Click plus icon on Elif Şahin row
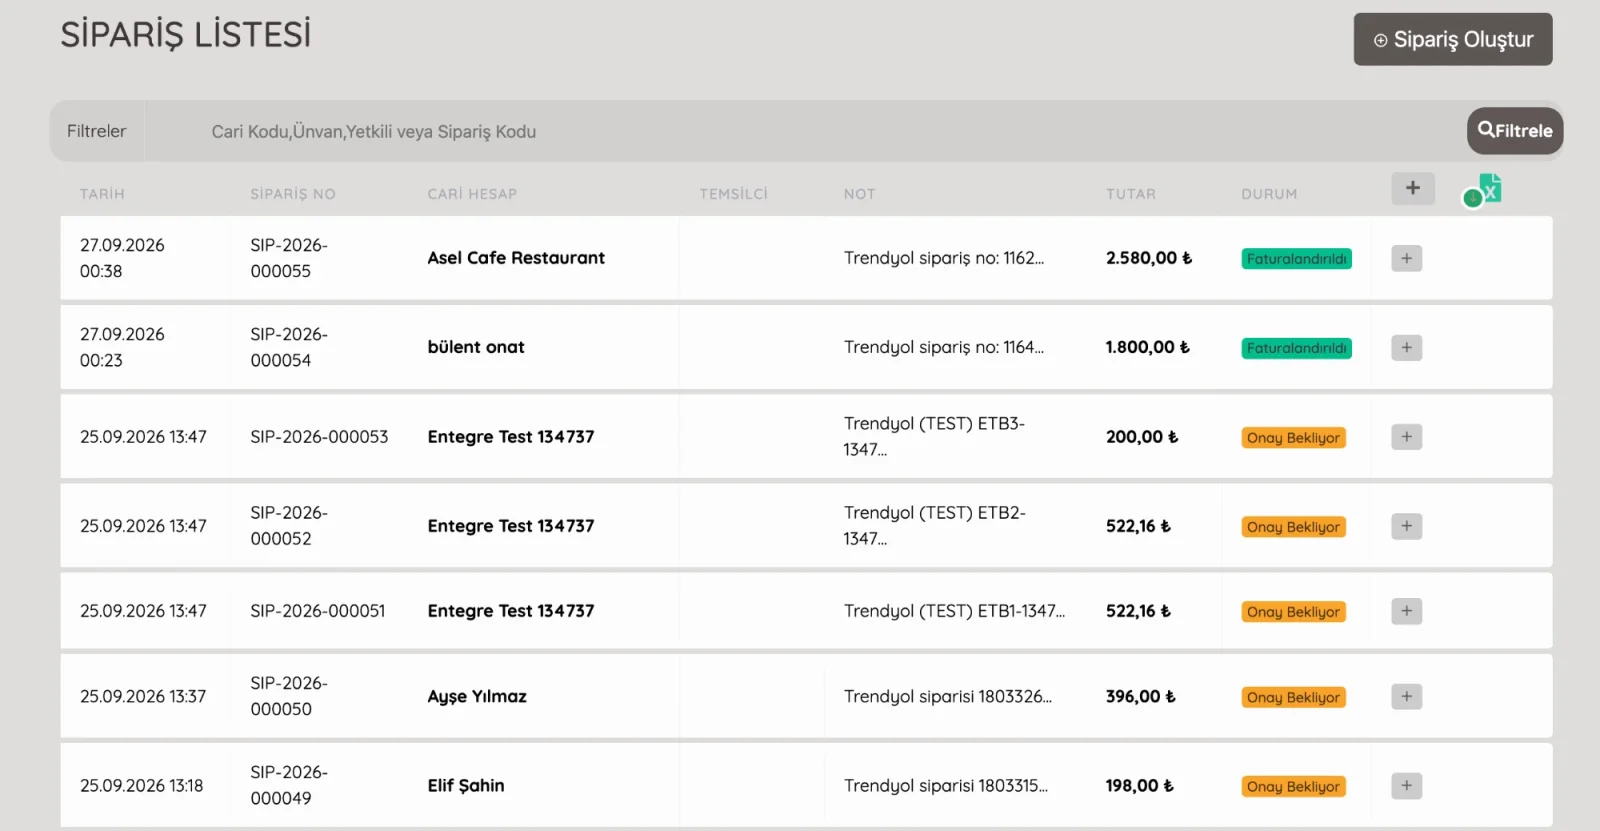 click(1406, 786)
